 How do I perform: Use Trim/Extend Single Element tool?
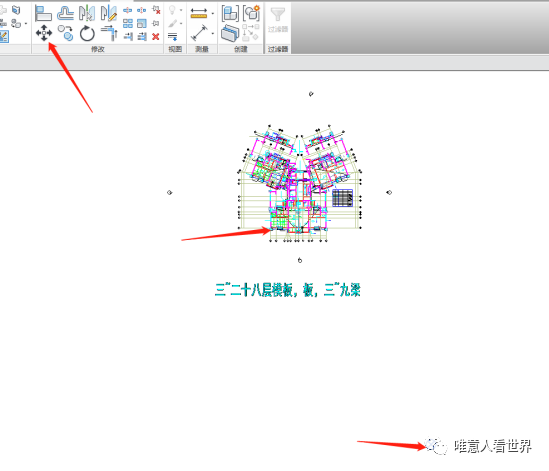pyautogui.click(x=128, y=36)
